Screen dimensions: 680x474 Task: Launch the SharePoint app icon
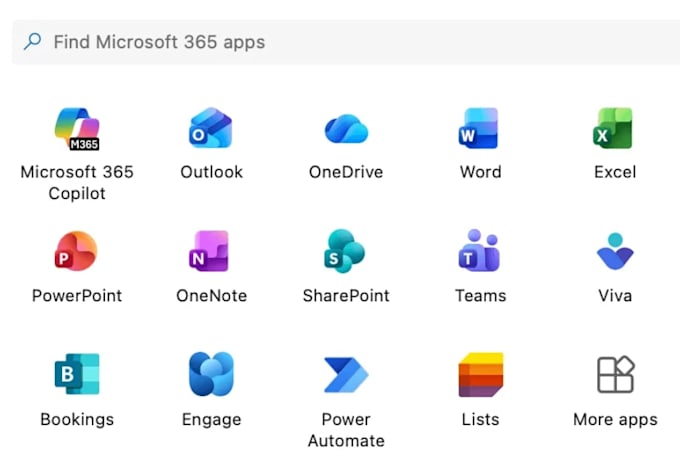(345, 251)
